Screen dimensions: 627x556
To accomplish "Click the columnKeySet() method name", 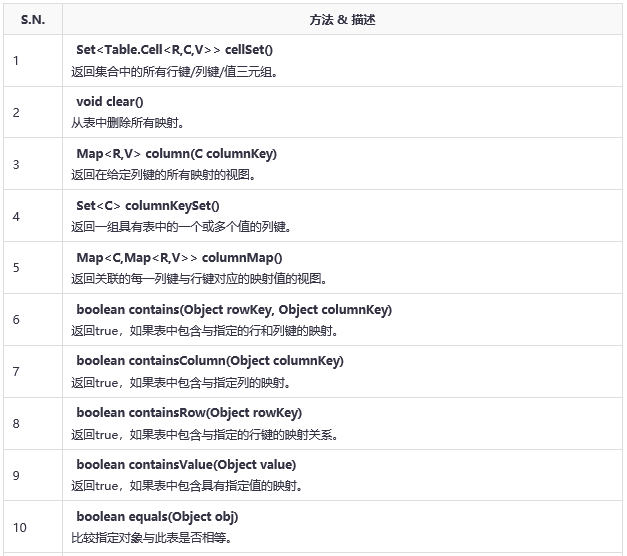I will point(147,206).
